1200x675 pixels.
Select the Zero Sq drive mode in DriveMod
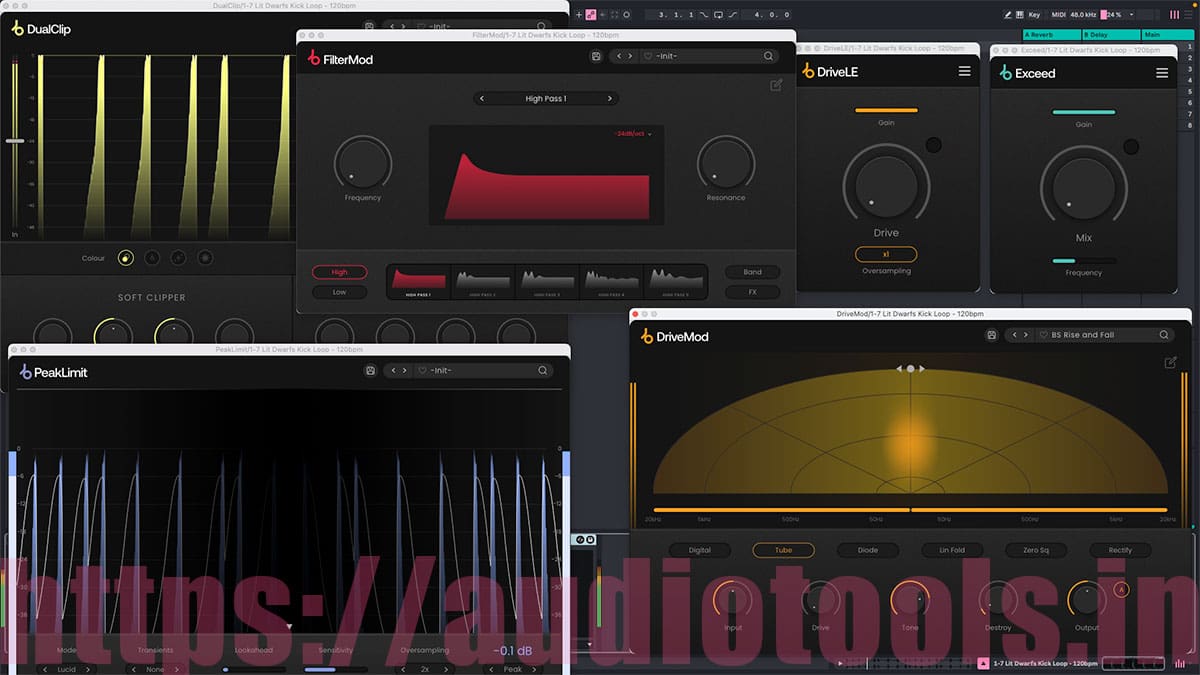click(x=1036, y=550)
